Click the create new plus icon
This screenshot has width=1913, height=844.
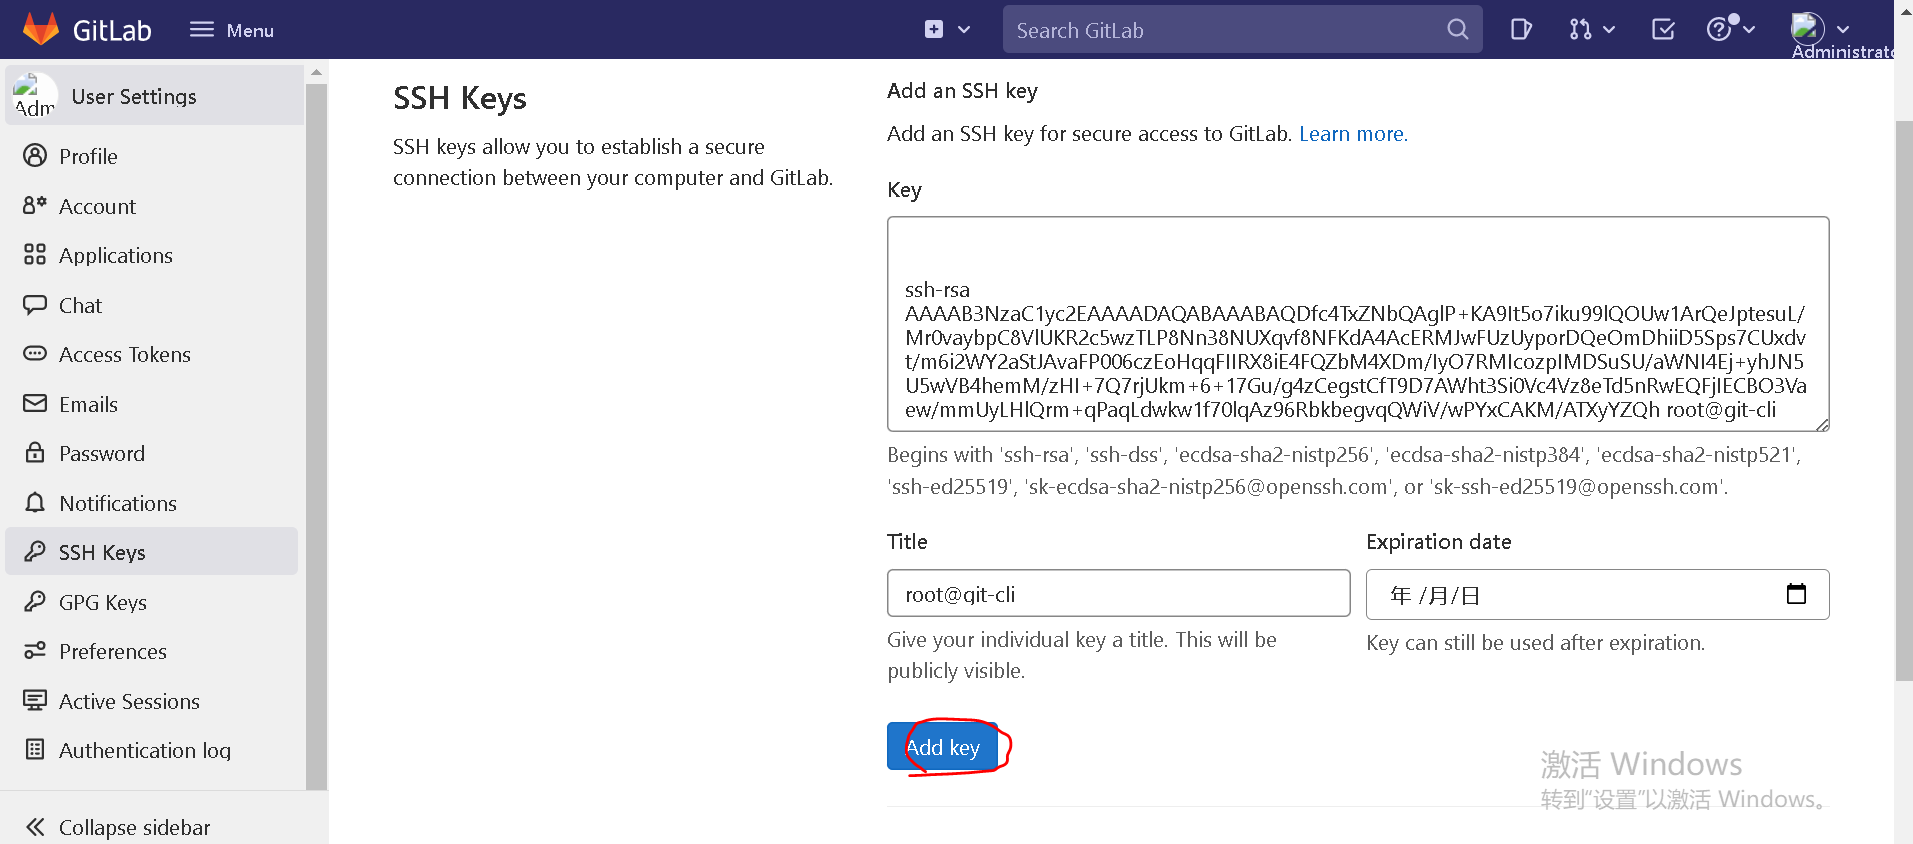(x=934, y=29)
